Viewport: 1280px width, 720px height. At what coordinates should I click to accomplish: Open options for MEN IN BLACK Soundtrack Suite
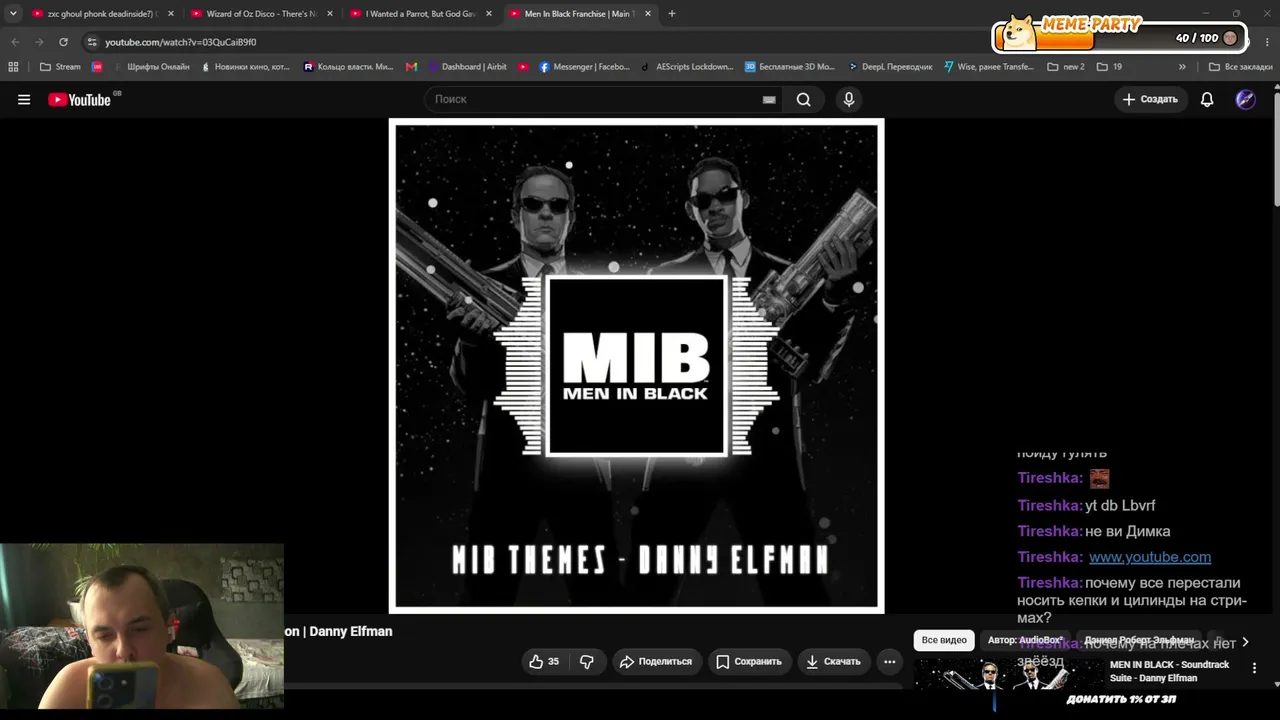pyautogui.click(x=1254, y=667)
